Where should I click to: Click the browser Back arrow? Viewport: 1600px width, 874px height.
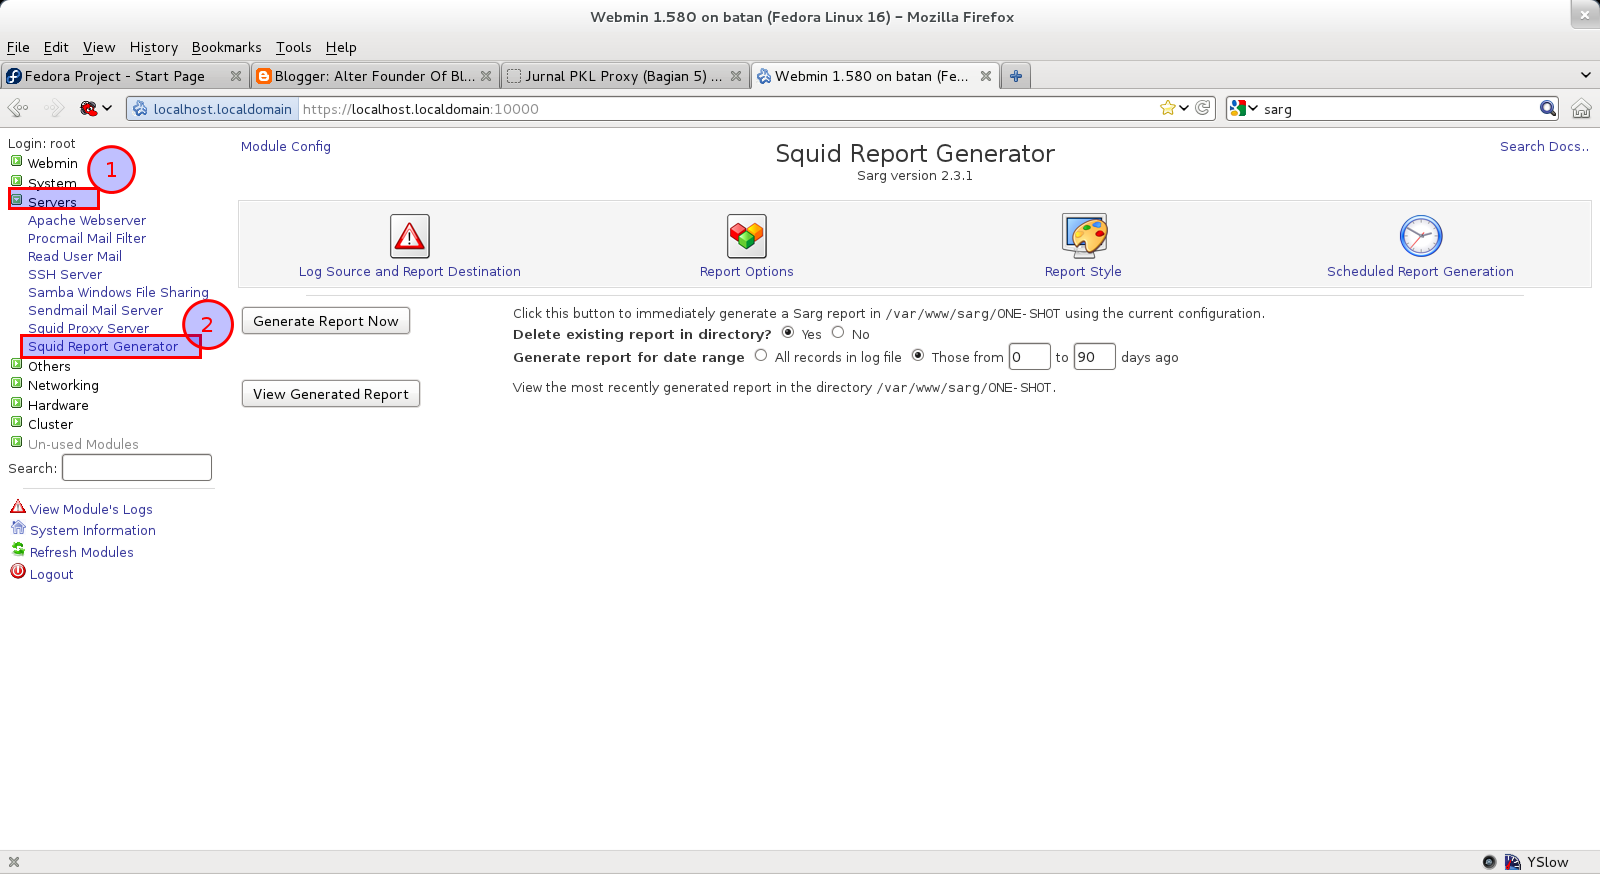pos(18,108)
